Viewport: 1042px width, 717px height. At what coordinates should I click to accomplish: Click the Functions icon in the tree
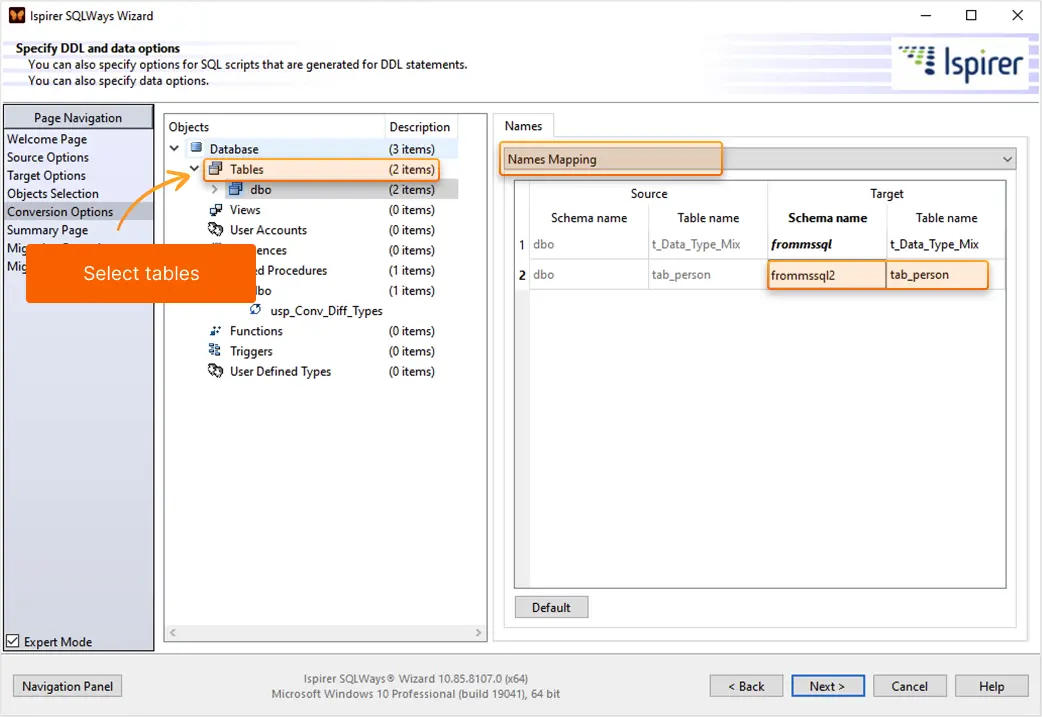pos(215,330)
